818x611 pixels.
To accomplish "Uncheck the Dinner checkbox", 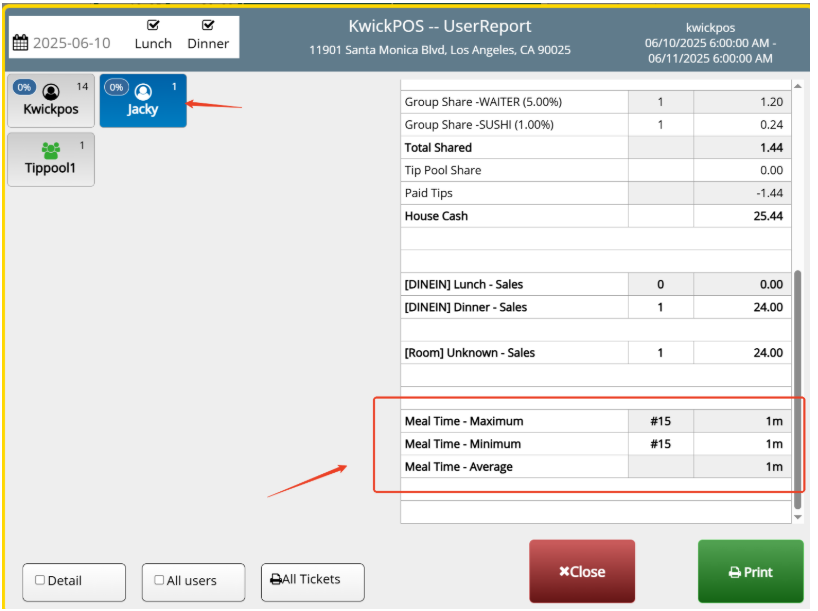I will point(208,25).
